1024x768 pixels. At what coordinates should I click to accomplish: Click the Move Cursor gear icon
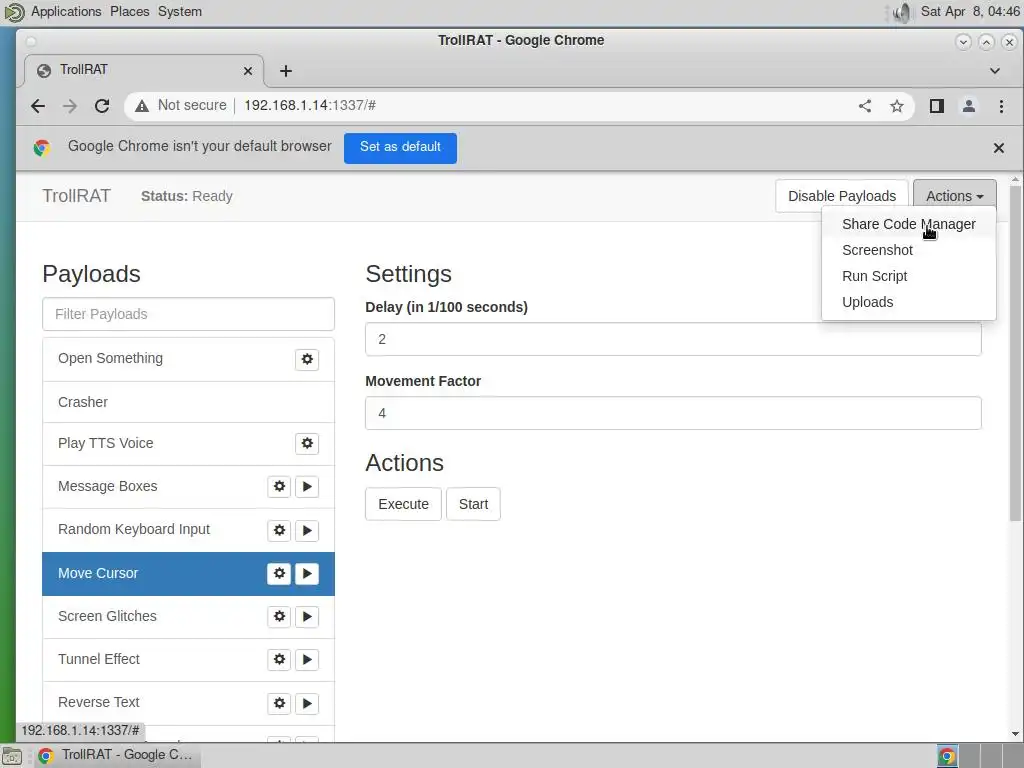click(279, 573)
